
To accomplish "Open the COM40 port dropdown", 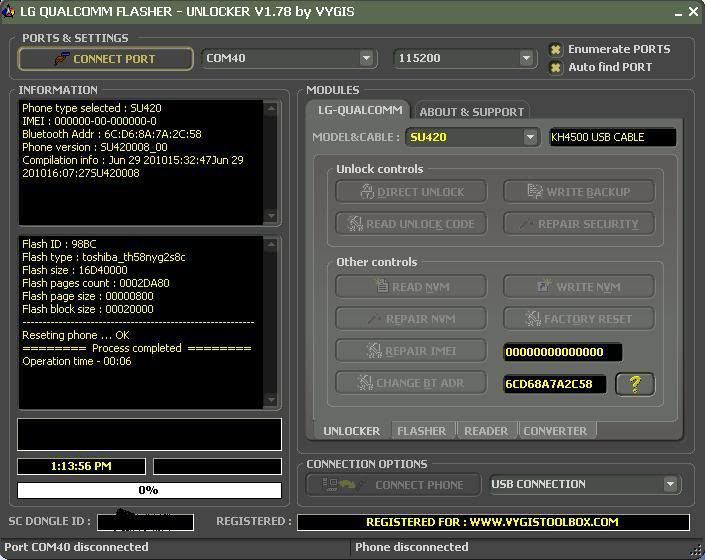I will (366, 58).
